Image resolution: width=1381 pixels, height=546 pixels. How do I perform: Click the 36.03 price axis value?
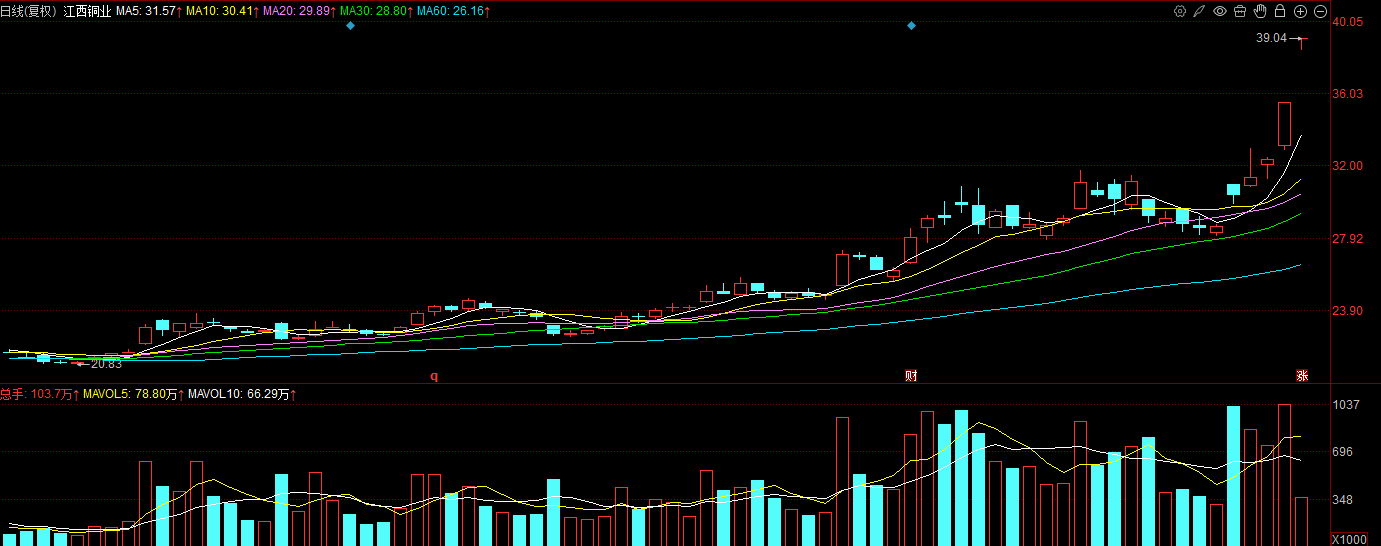(1349, 94)
